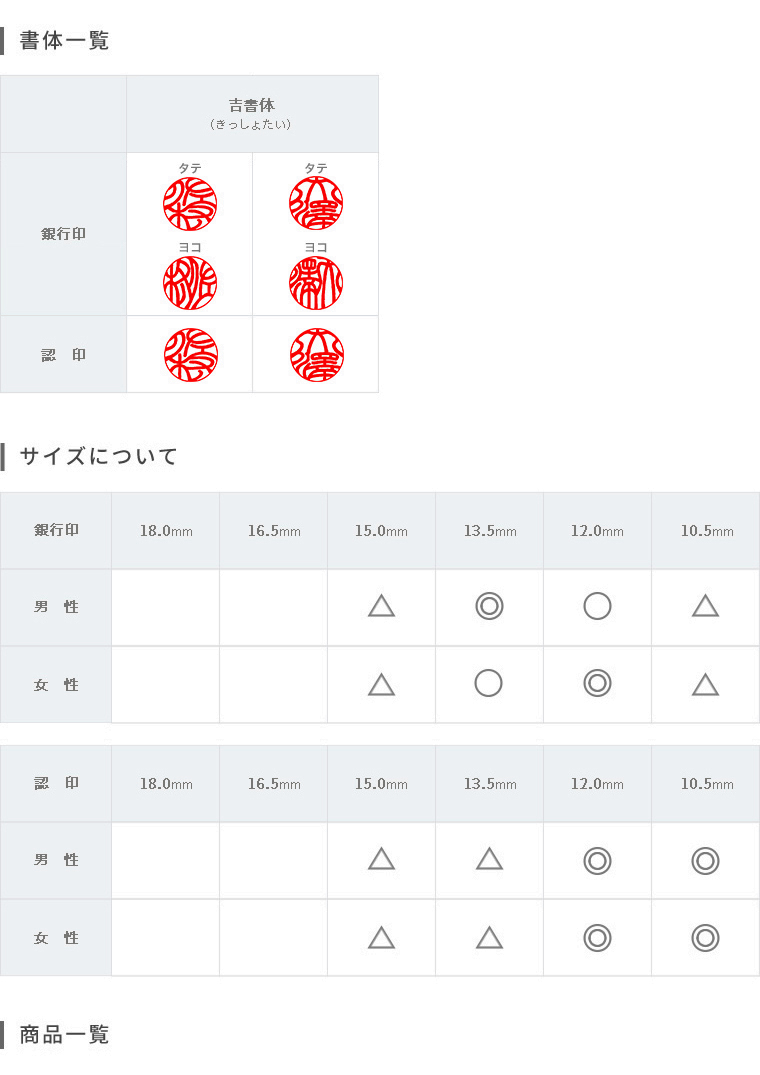Screen dimensions: 760x1075
Task: Click triangle icon for 銀行印 女性 10.5mm
Action: coord(705,684)
